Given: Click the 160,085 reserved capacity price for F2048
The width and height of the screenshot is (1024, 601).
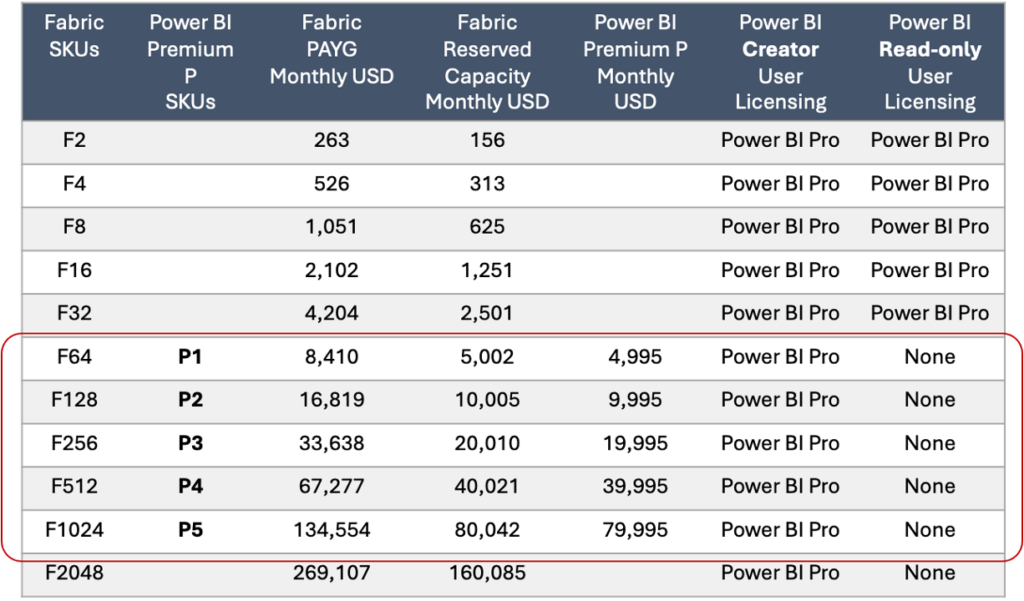Looking at the screenshot, I should (x=487, y=572).
